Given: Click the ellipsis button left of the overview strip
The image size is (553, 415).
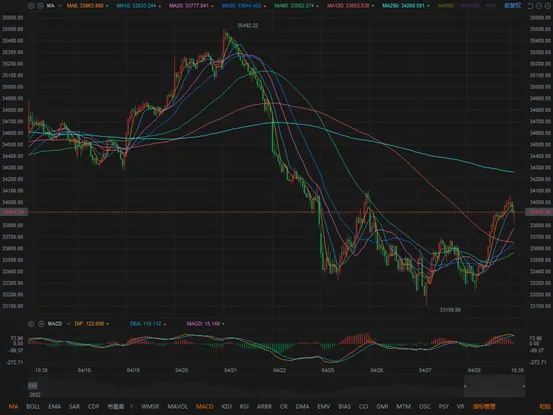Looking at the screenshot, I should pyautogui.click(x=32, y=385).
